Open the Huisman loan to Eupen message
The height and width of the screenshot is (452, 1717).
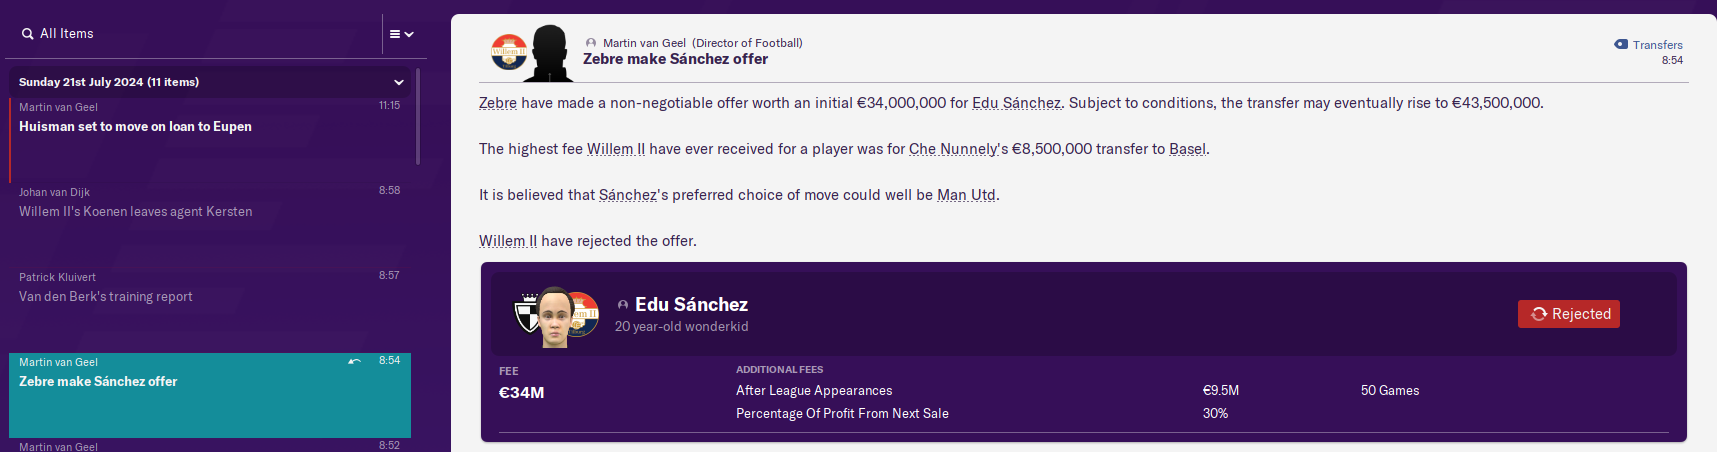coord(135,127)
